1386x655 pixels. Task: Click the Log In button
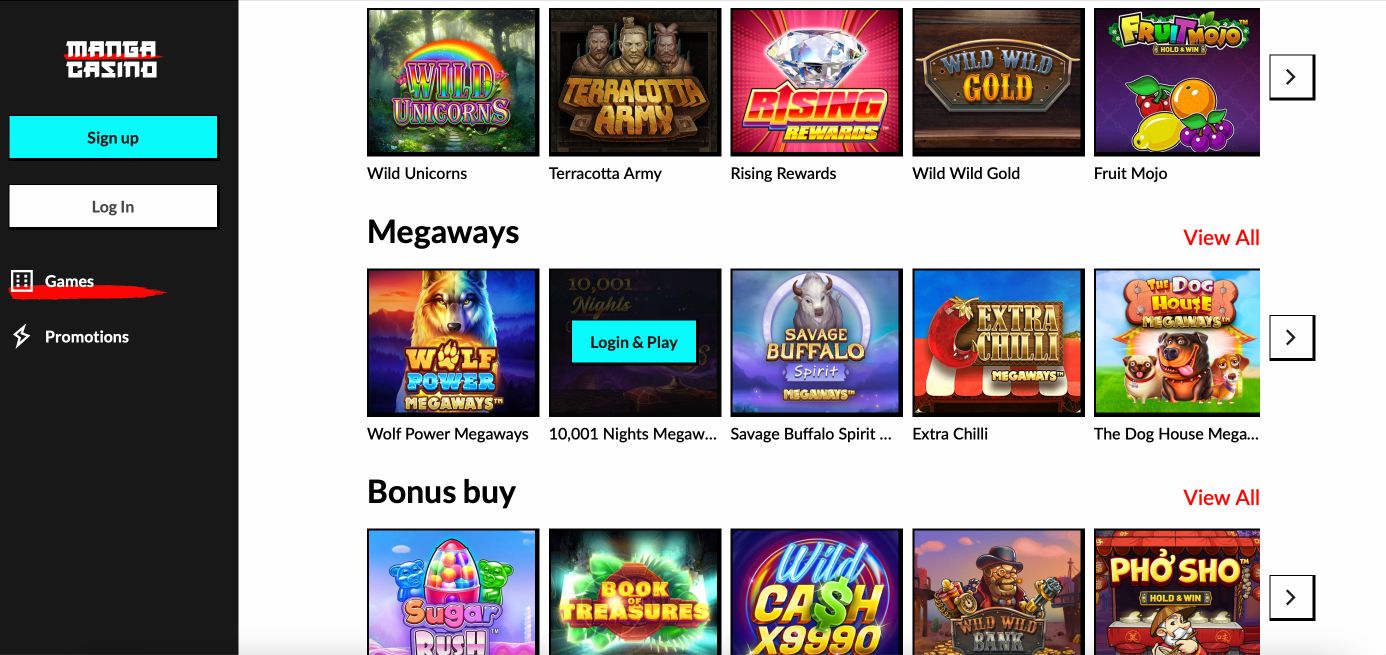click(113, 207)
